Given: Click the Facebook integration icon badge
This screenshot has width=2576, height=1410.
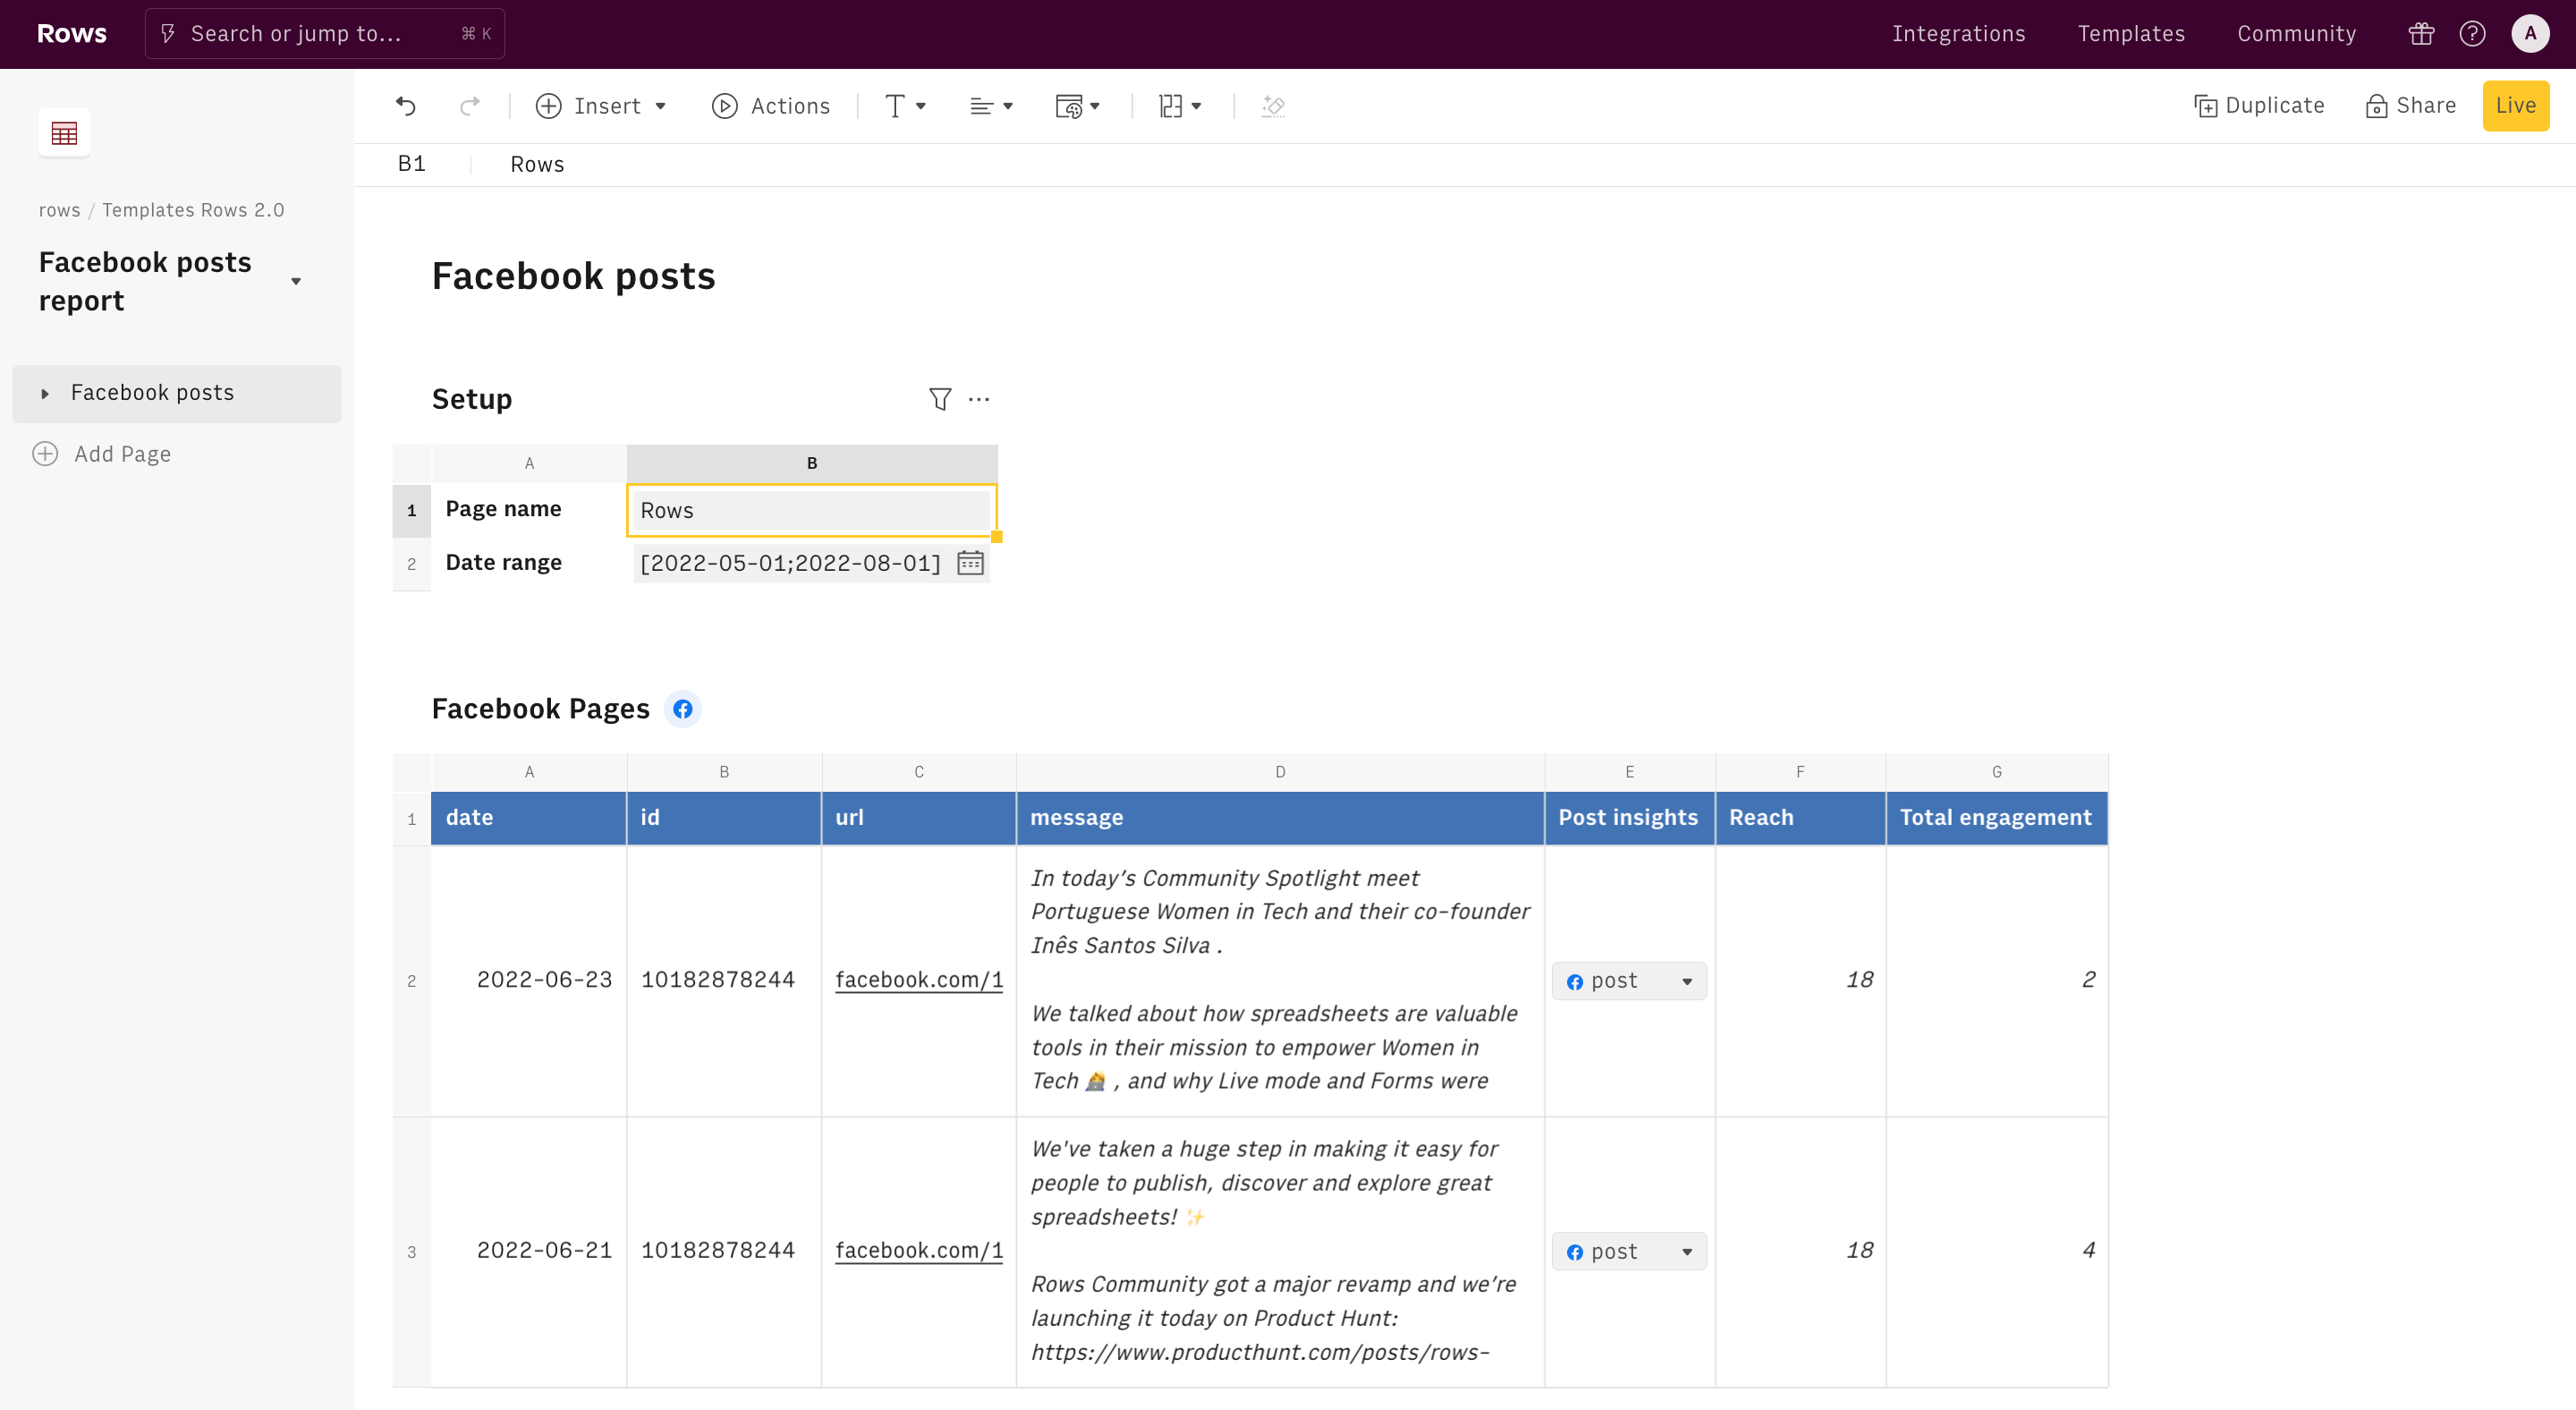Looking at the screenshot, I should [683, 709].
